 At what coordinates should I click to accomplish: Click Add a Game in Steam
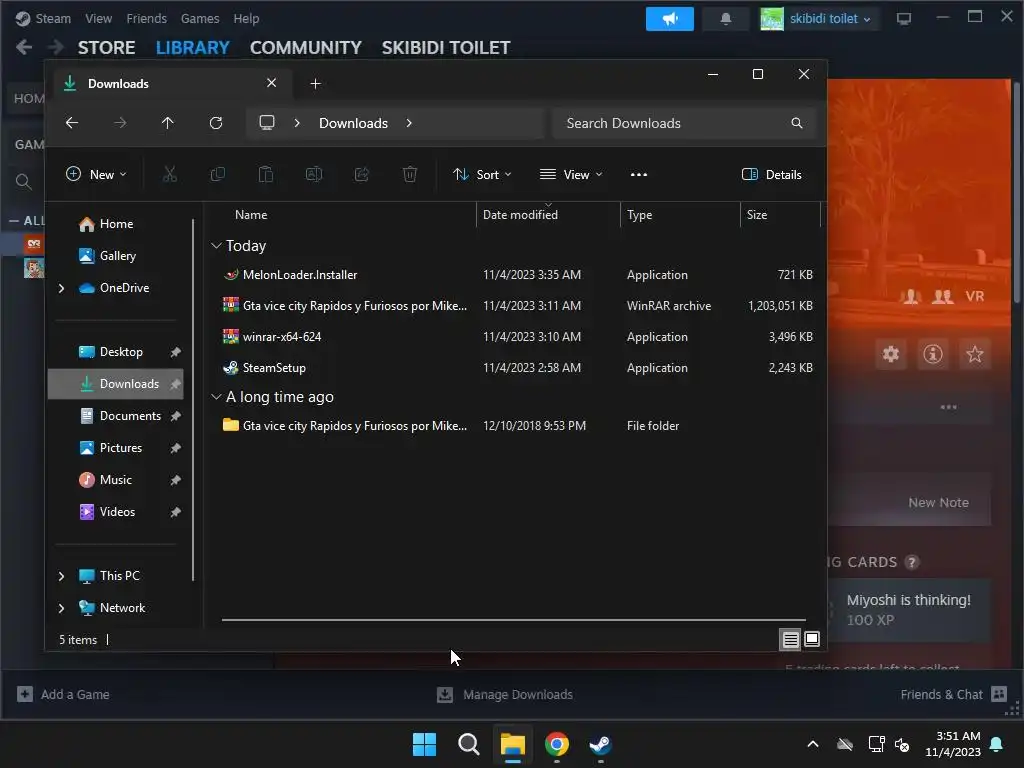[x=63, y=694]
